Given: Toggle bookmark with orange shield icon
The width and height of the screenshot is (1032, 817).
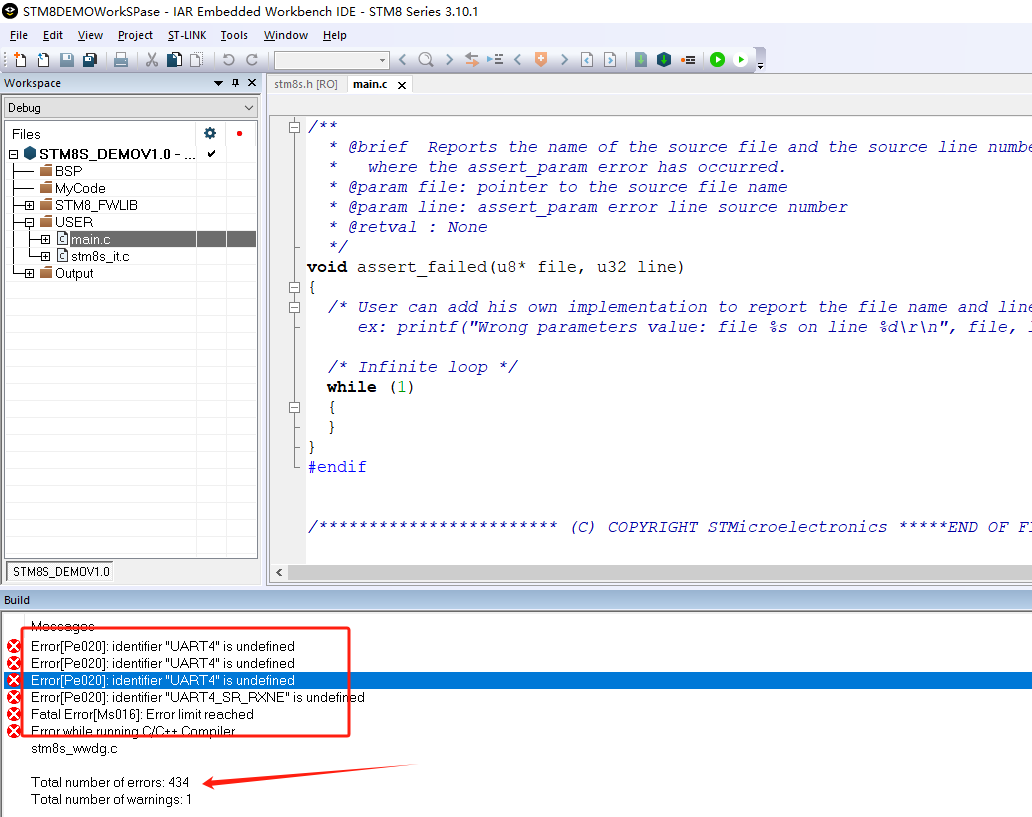Looking at the screenshot, I should (540, 60).
